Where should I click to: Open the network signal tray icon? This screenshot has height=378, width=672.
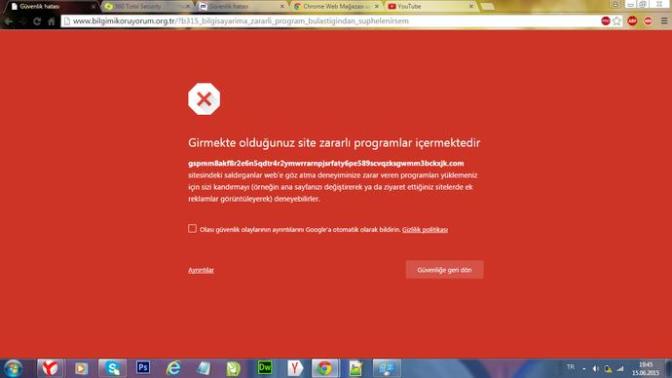tap(620, 369)
